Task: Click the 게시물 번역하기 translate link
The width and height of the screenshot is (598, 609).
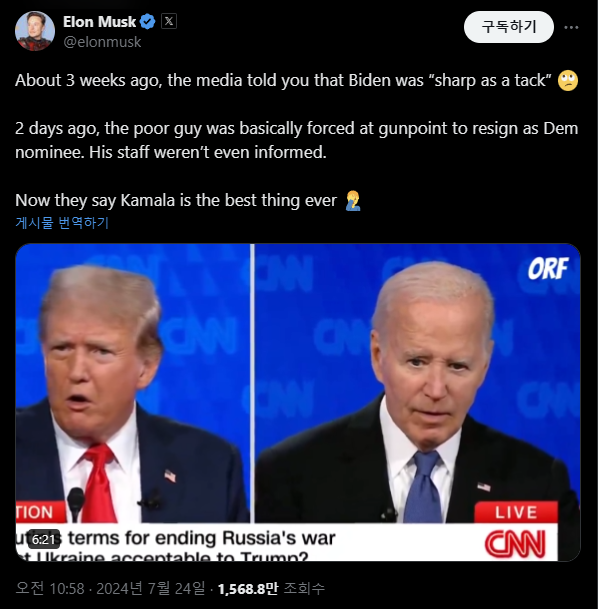Action: 62,223
